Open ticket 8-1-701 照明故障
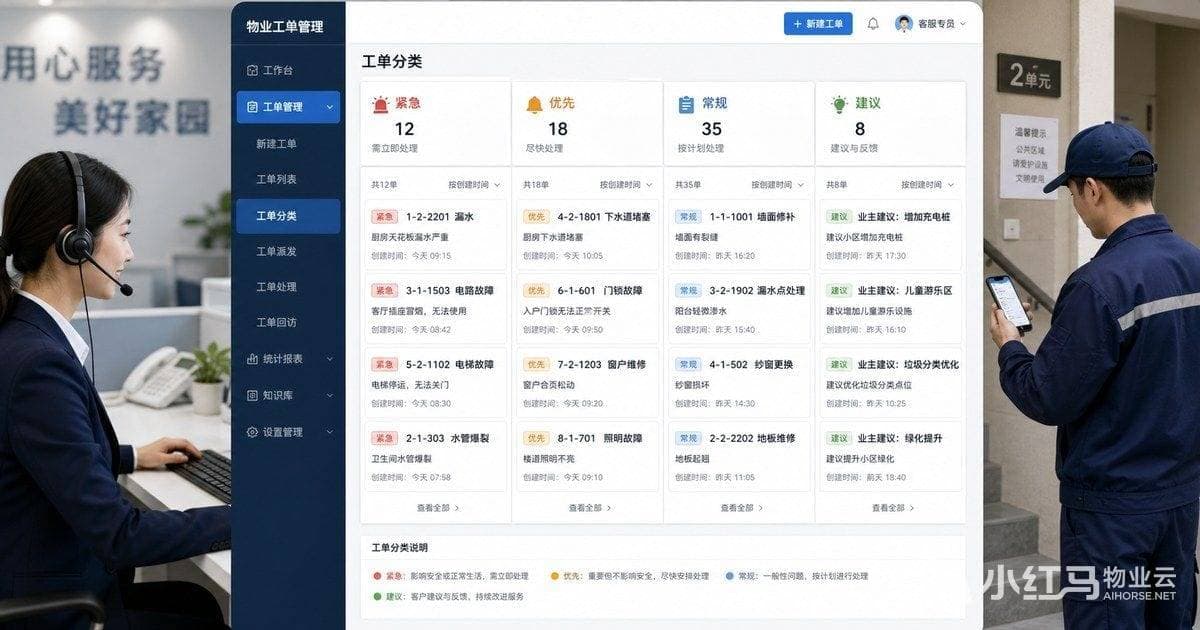This screenshot has height=630, width=1200. click(x=587, y=456)
